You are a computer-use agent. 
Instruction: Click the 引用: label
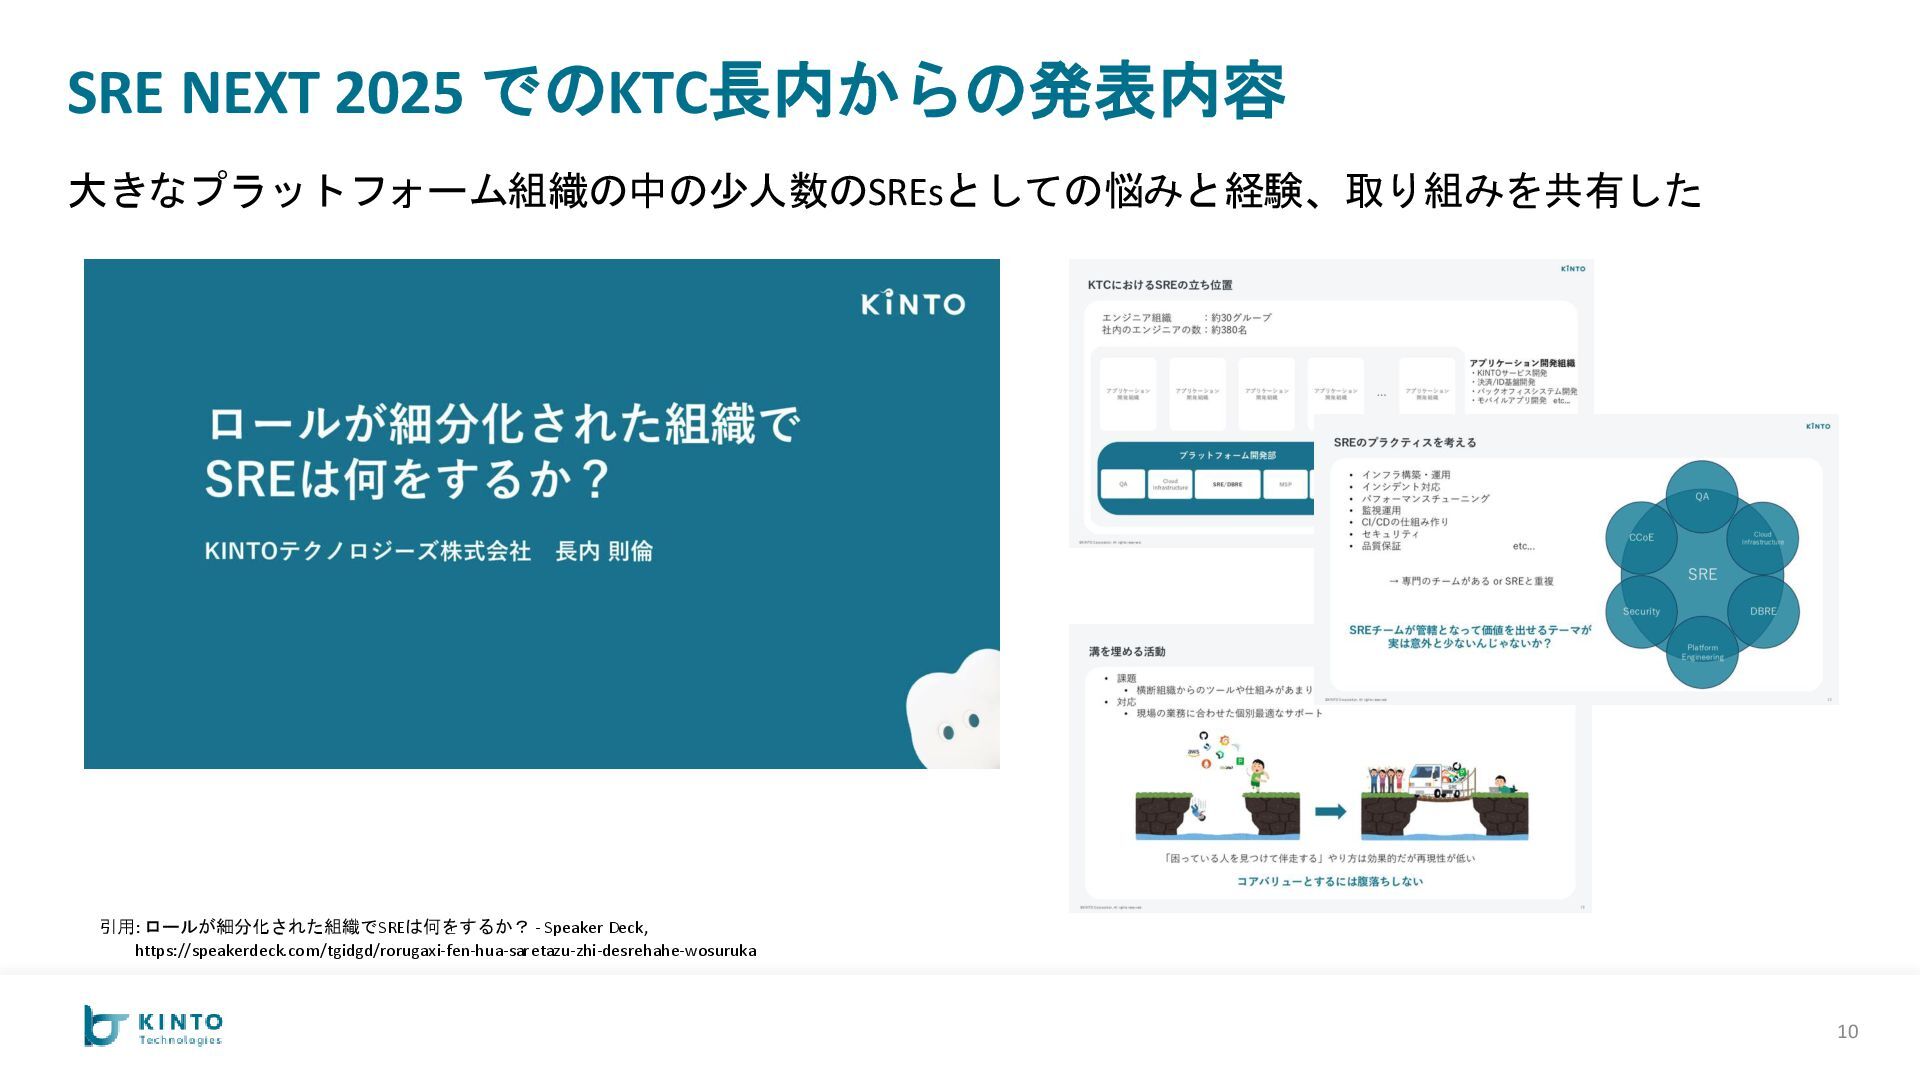pos(119,927)
